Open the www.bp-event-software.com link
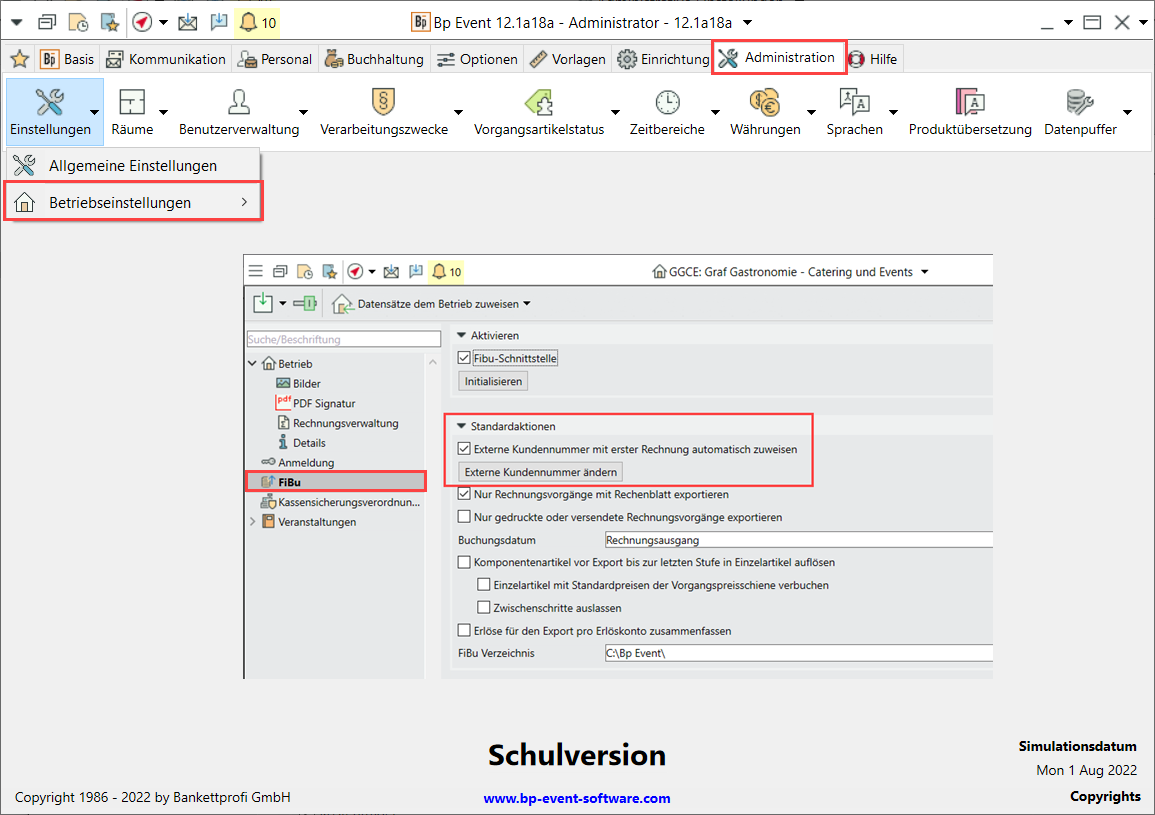The image size is (1155, 815). click(577, 798)
